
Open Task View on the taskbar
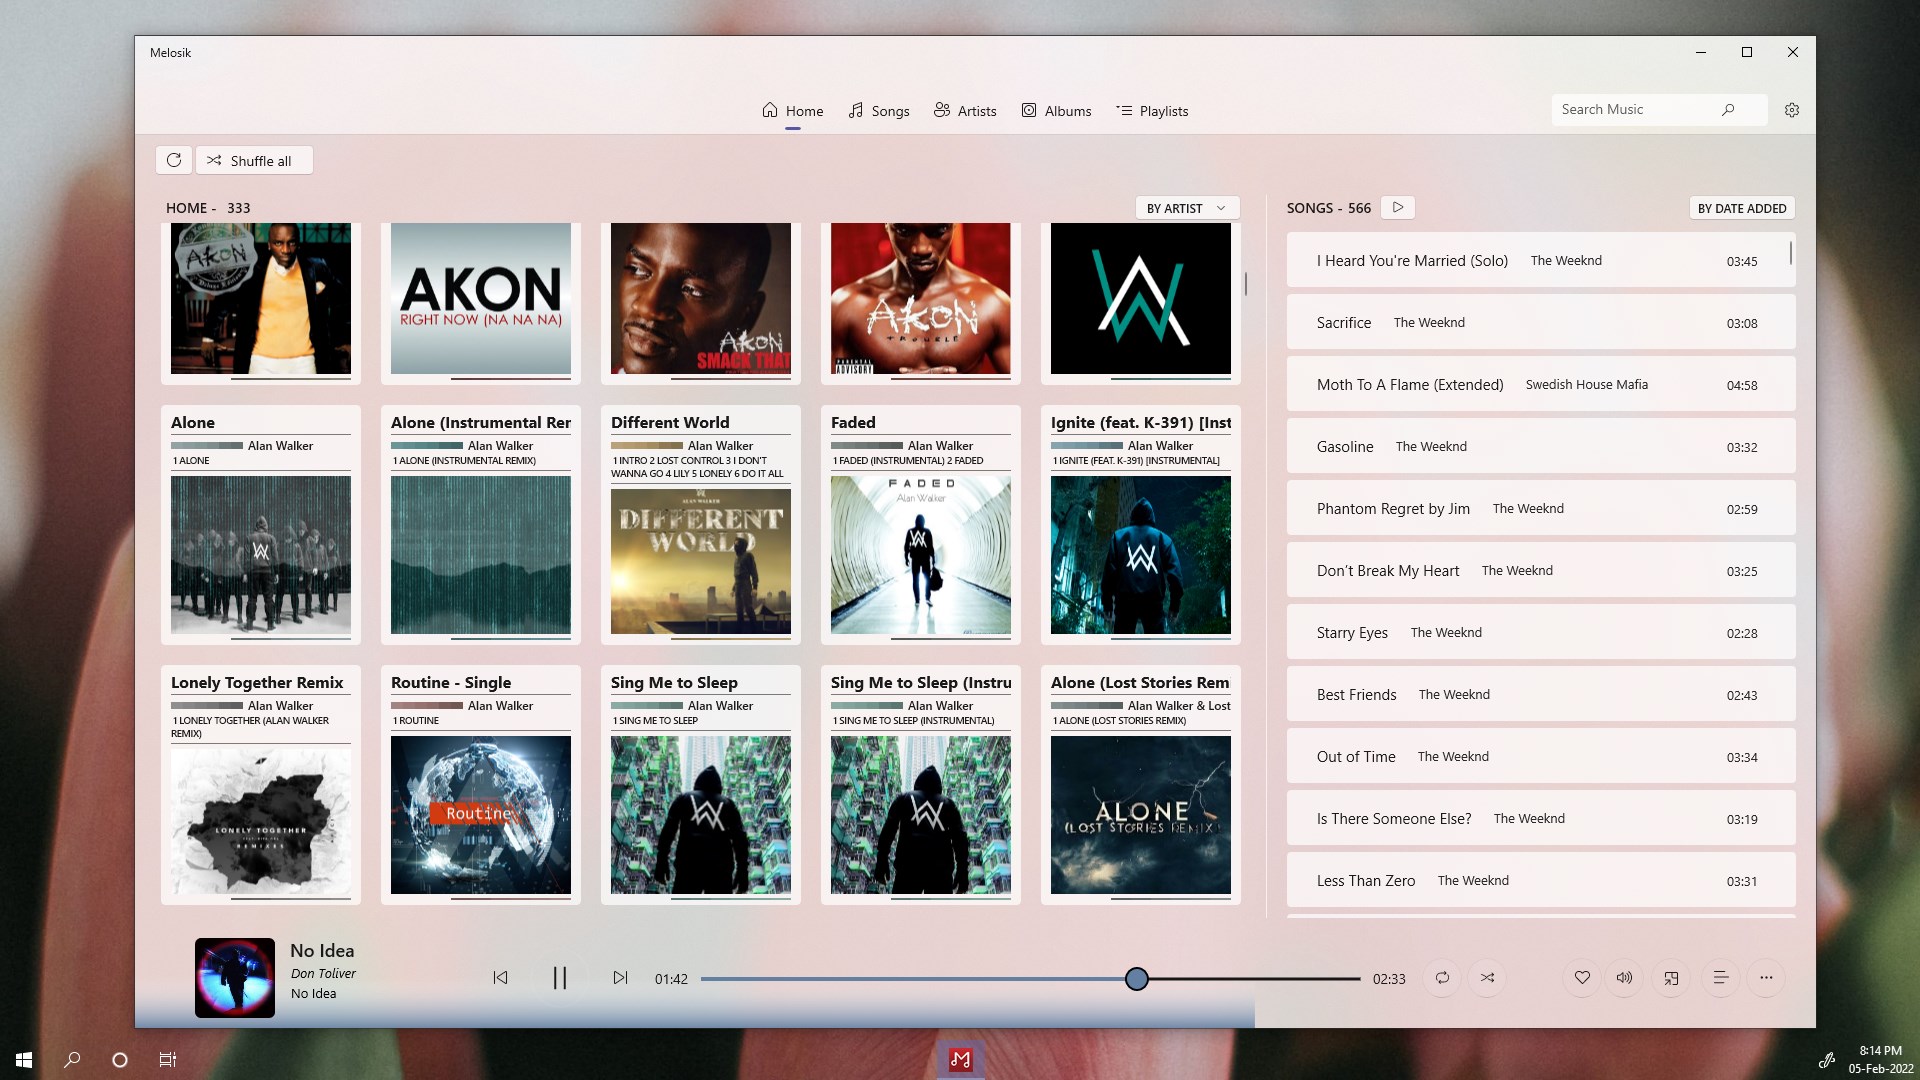(168, 1060)
